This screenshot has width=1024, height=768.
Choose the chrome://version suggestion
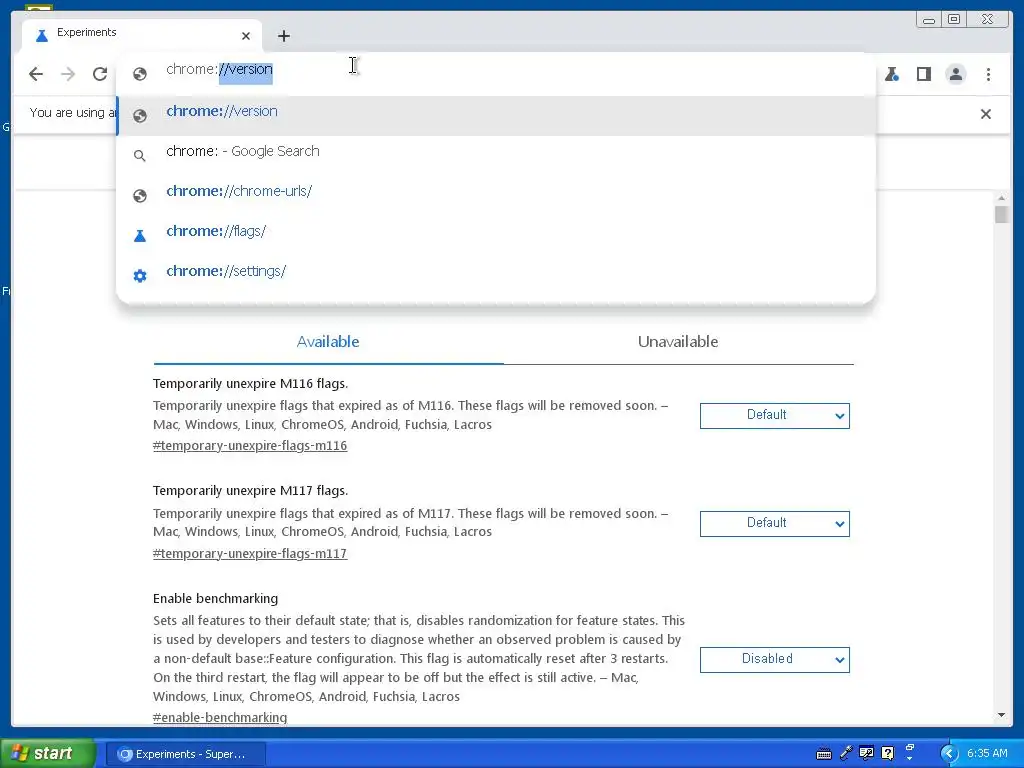pyautogui.click(x=496, y=114)
